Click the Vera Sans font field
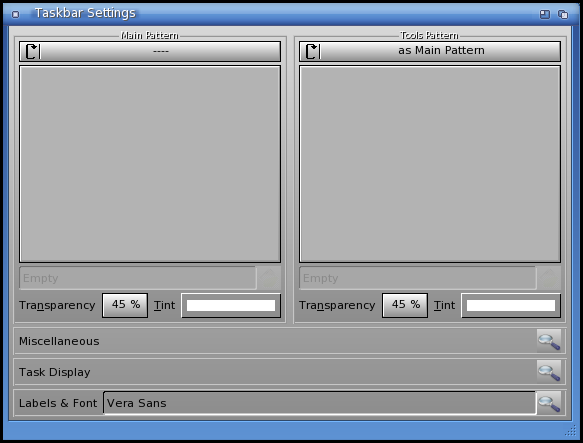 319,403
